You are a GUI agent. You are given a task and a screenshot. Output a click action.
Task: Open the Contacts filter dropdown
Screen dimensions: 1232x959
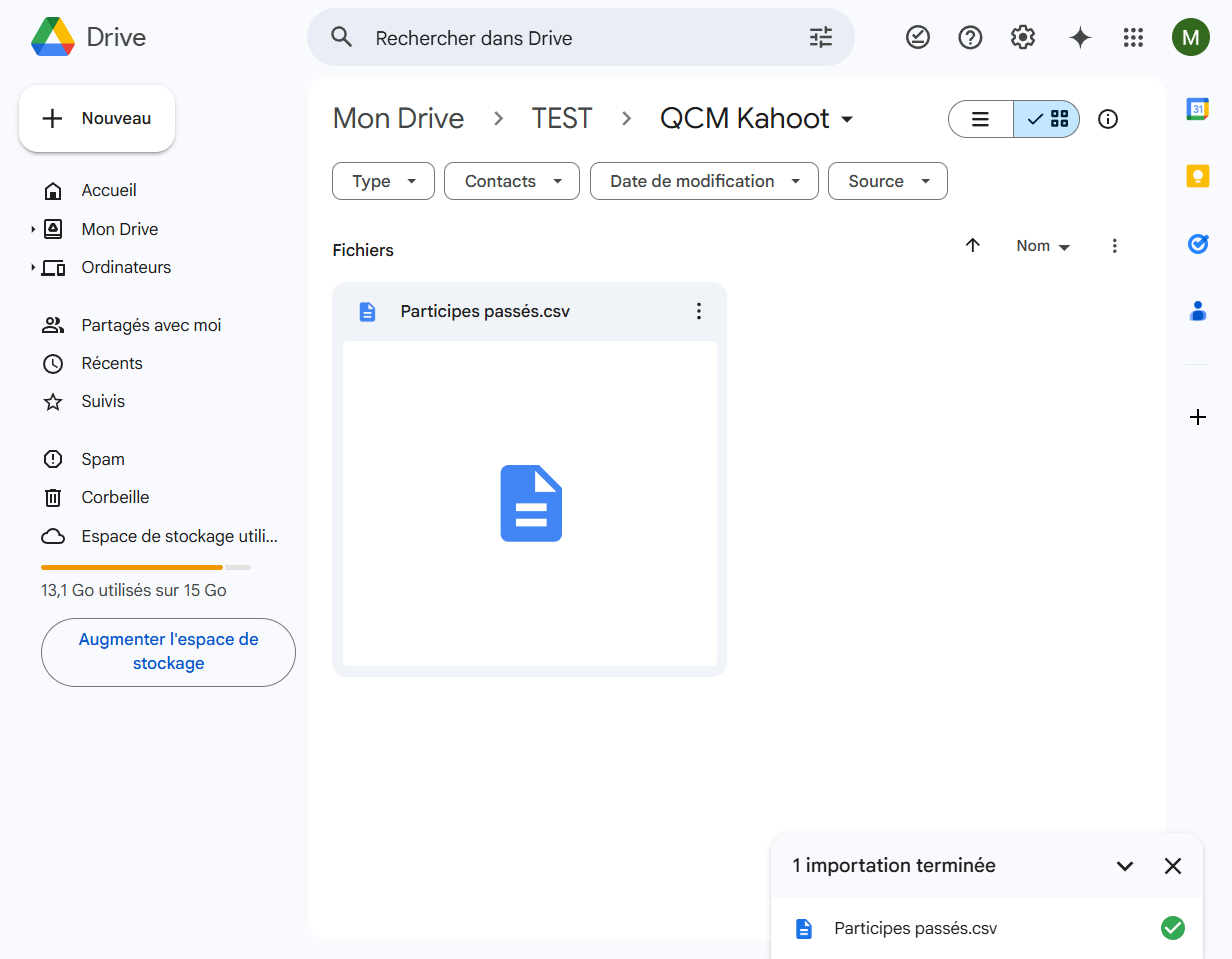(512, 181)
